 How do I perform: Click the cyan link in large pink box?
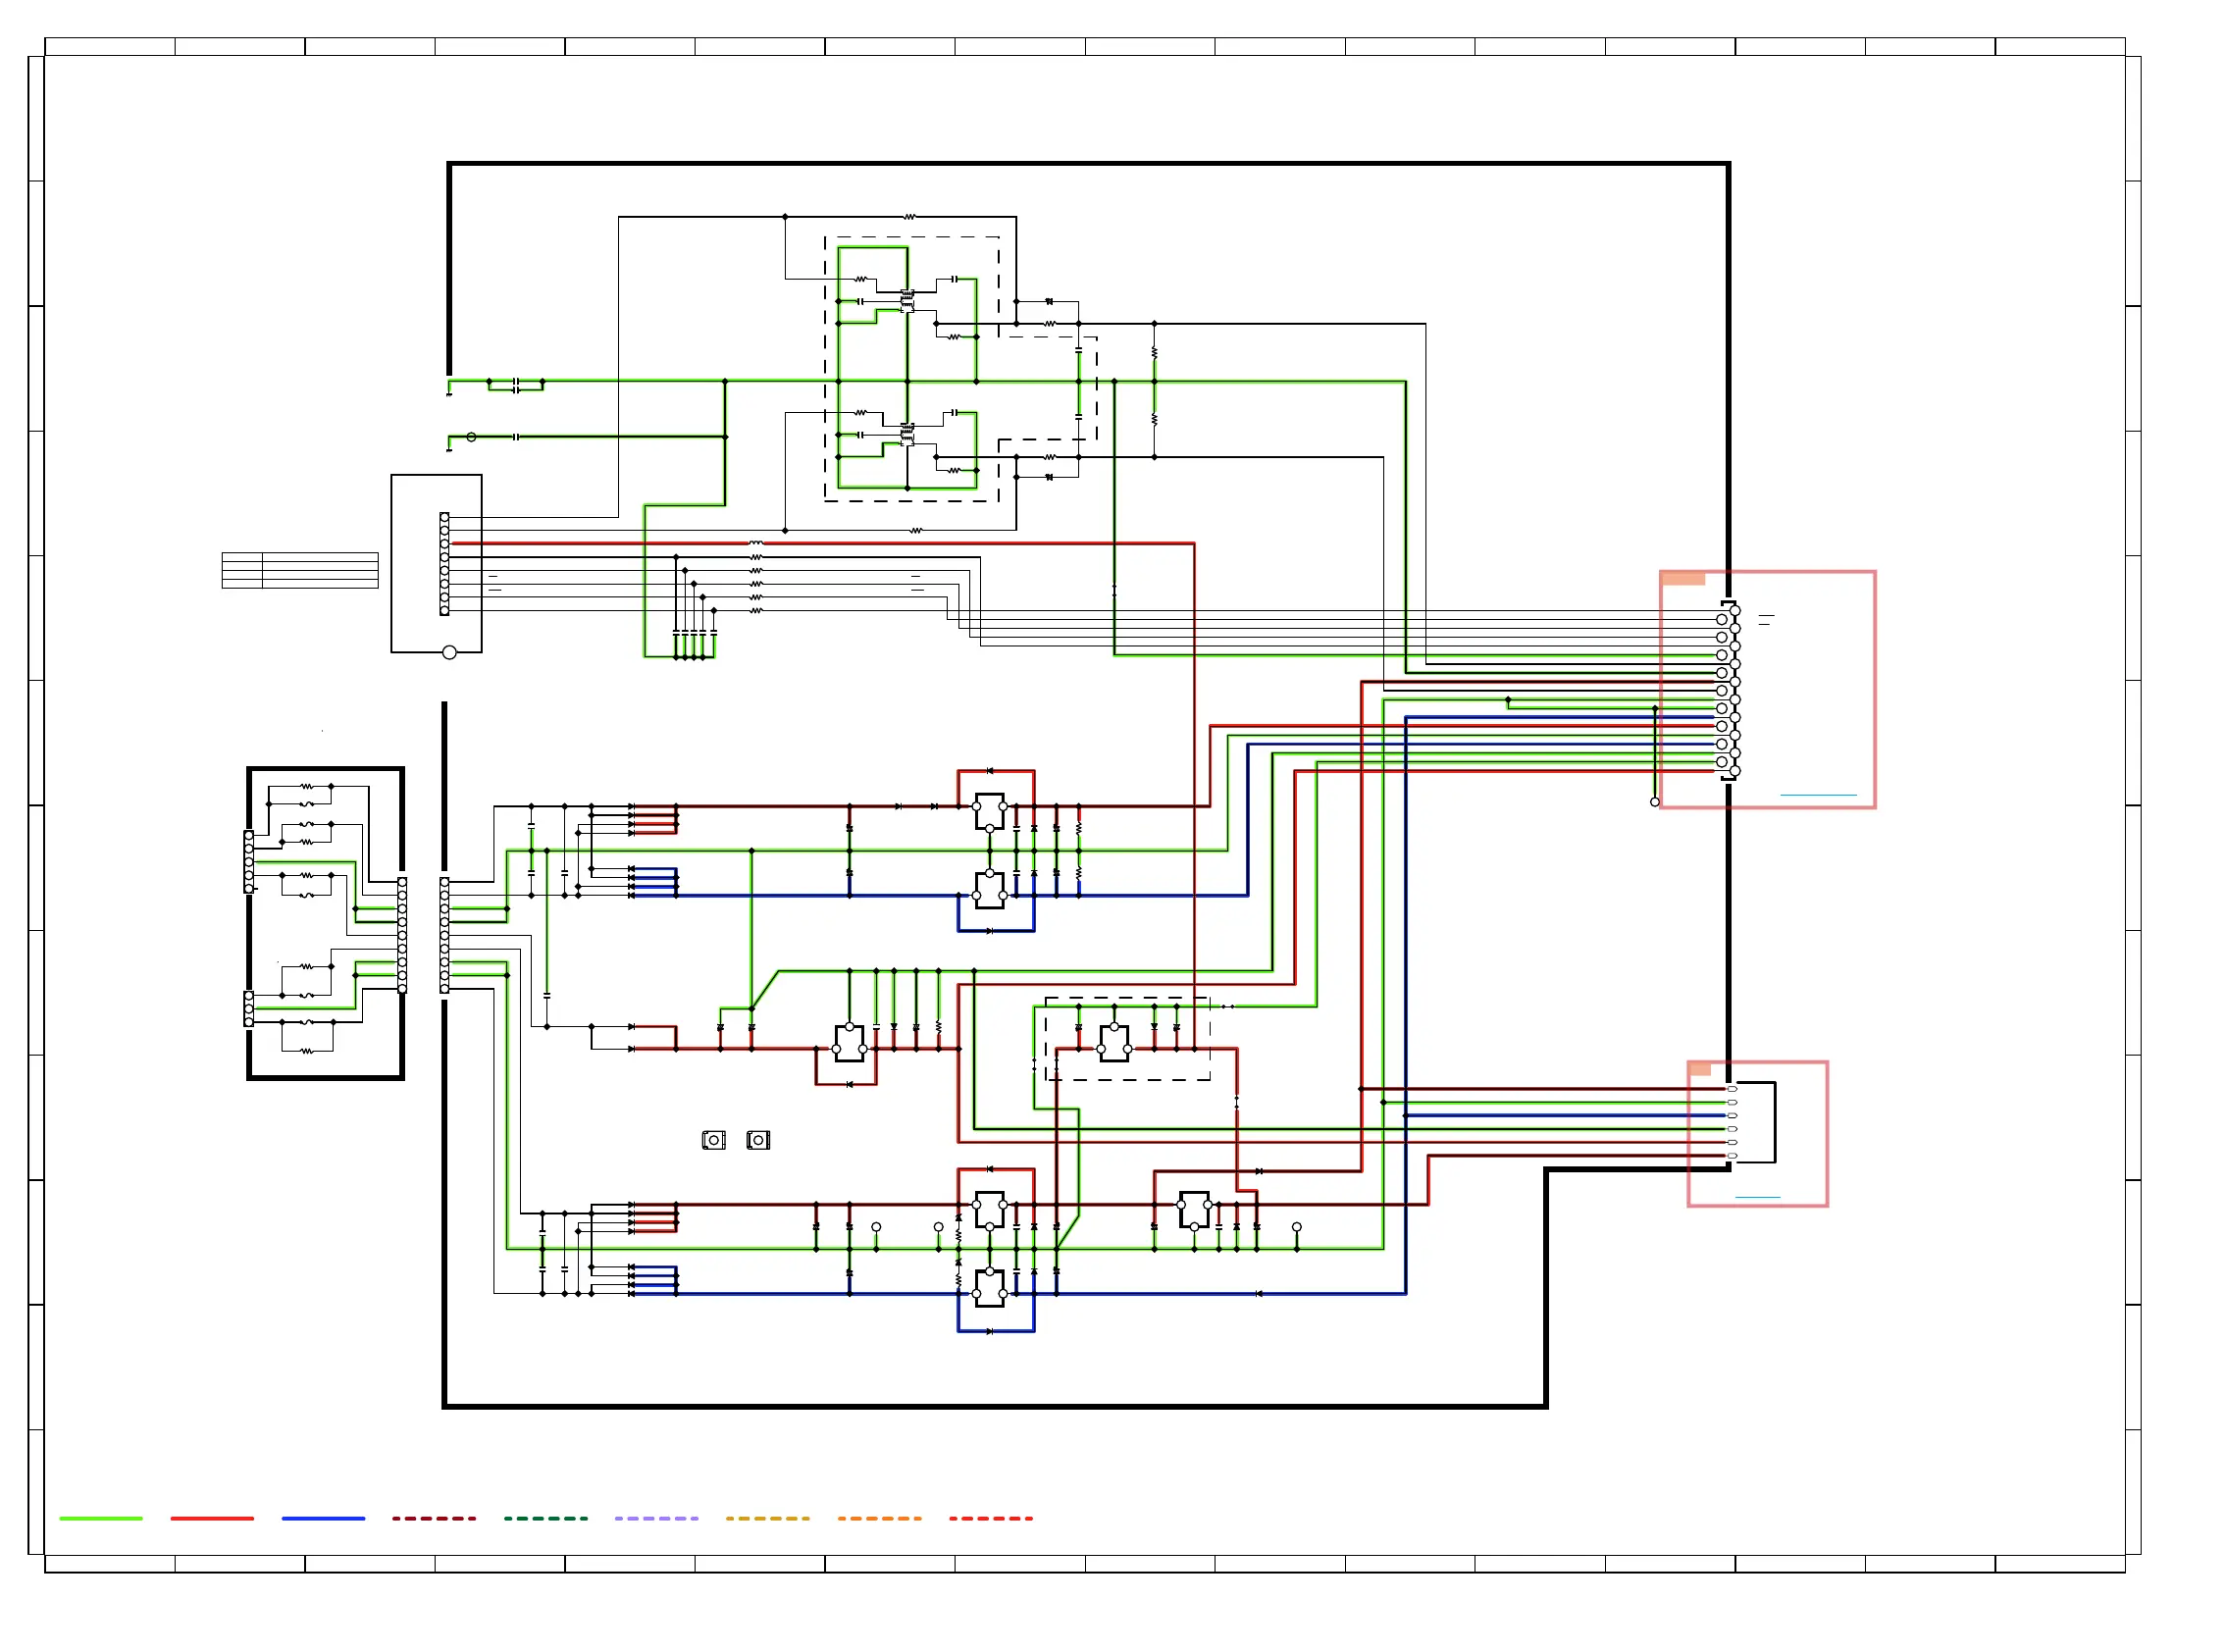1817,795
